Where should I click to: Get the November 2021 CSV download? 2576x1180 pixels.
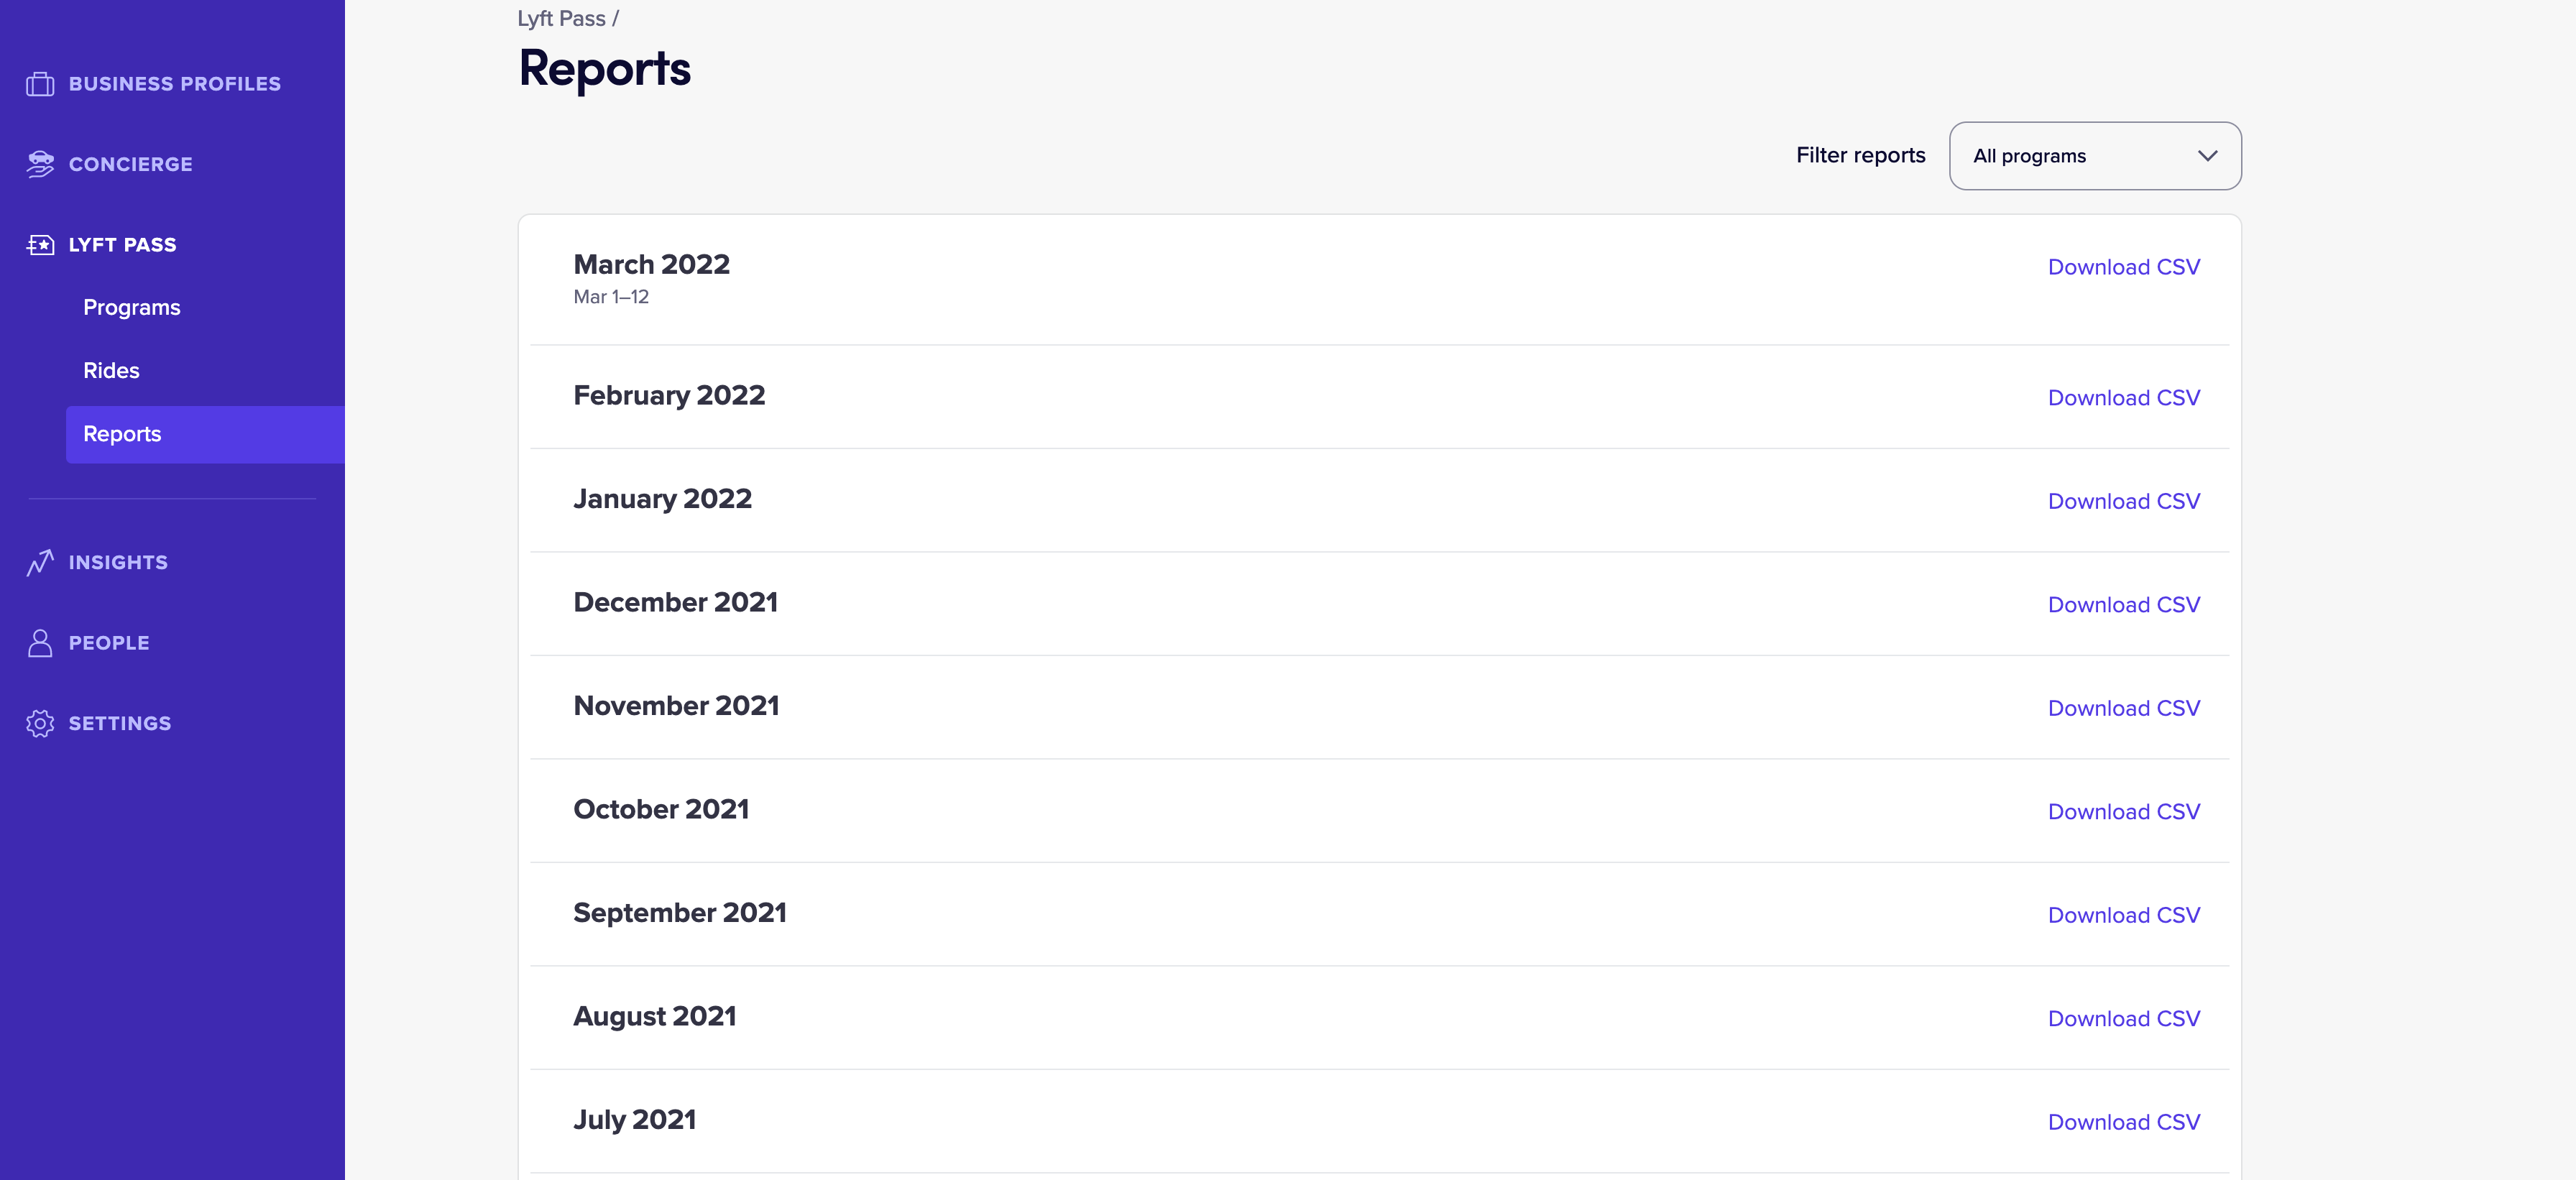click(x=2123, y=708)
